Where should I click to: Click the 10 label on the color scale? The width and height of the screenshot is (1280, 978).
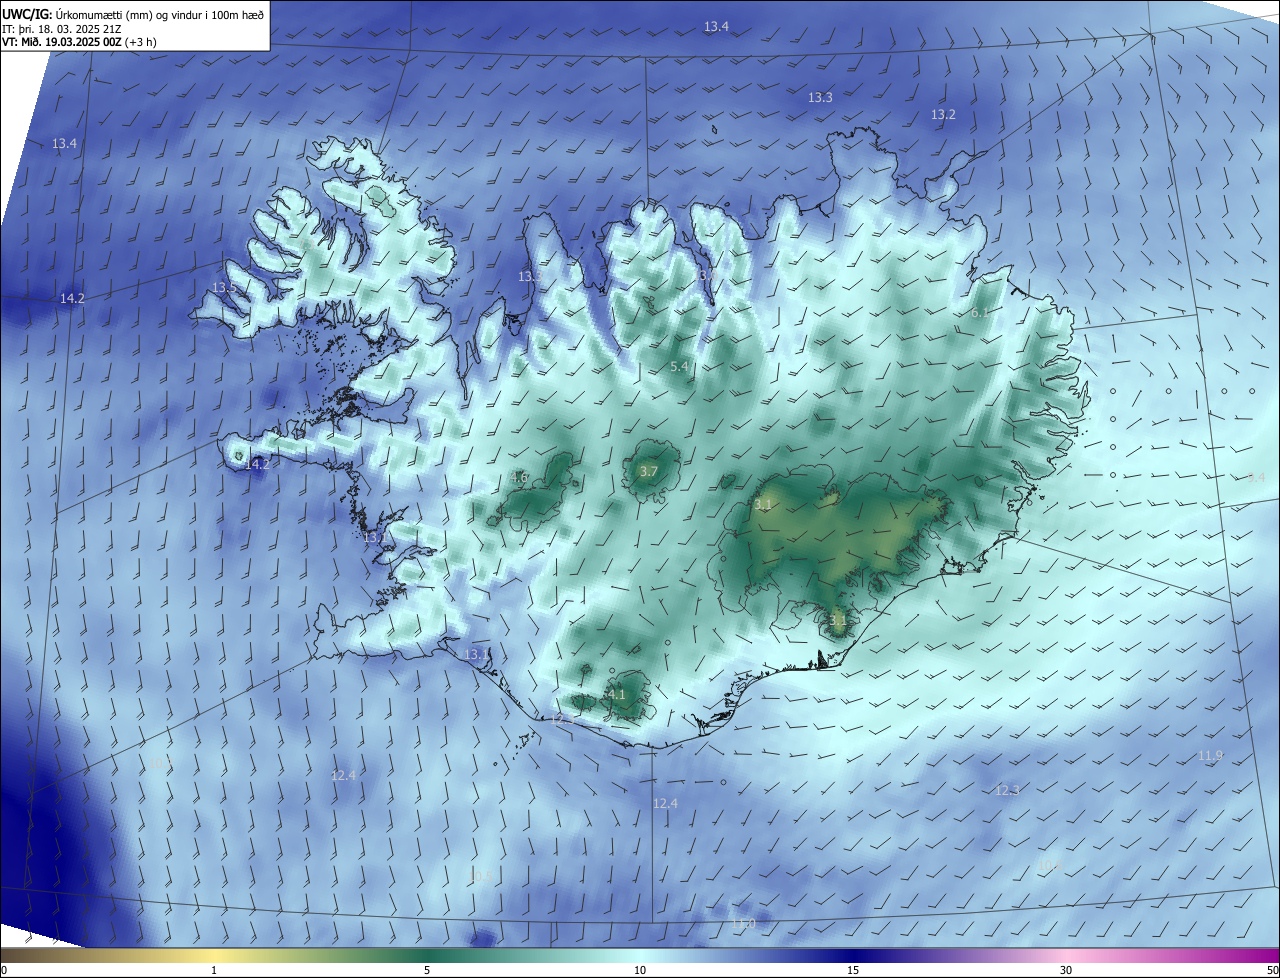pos(640,970)
